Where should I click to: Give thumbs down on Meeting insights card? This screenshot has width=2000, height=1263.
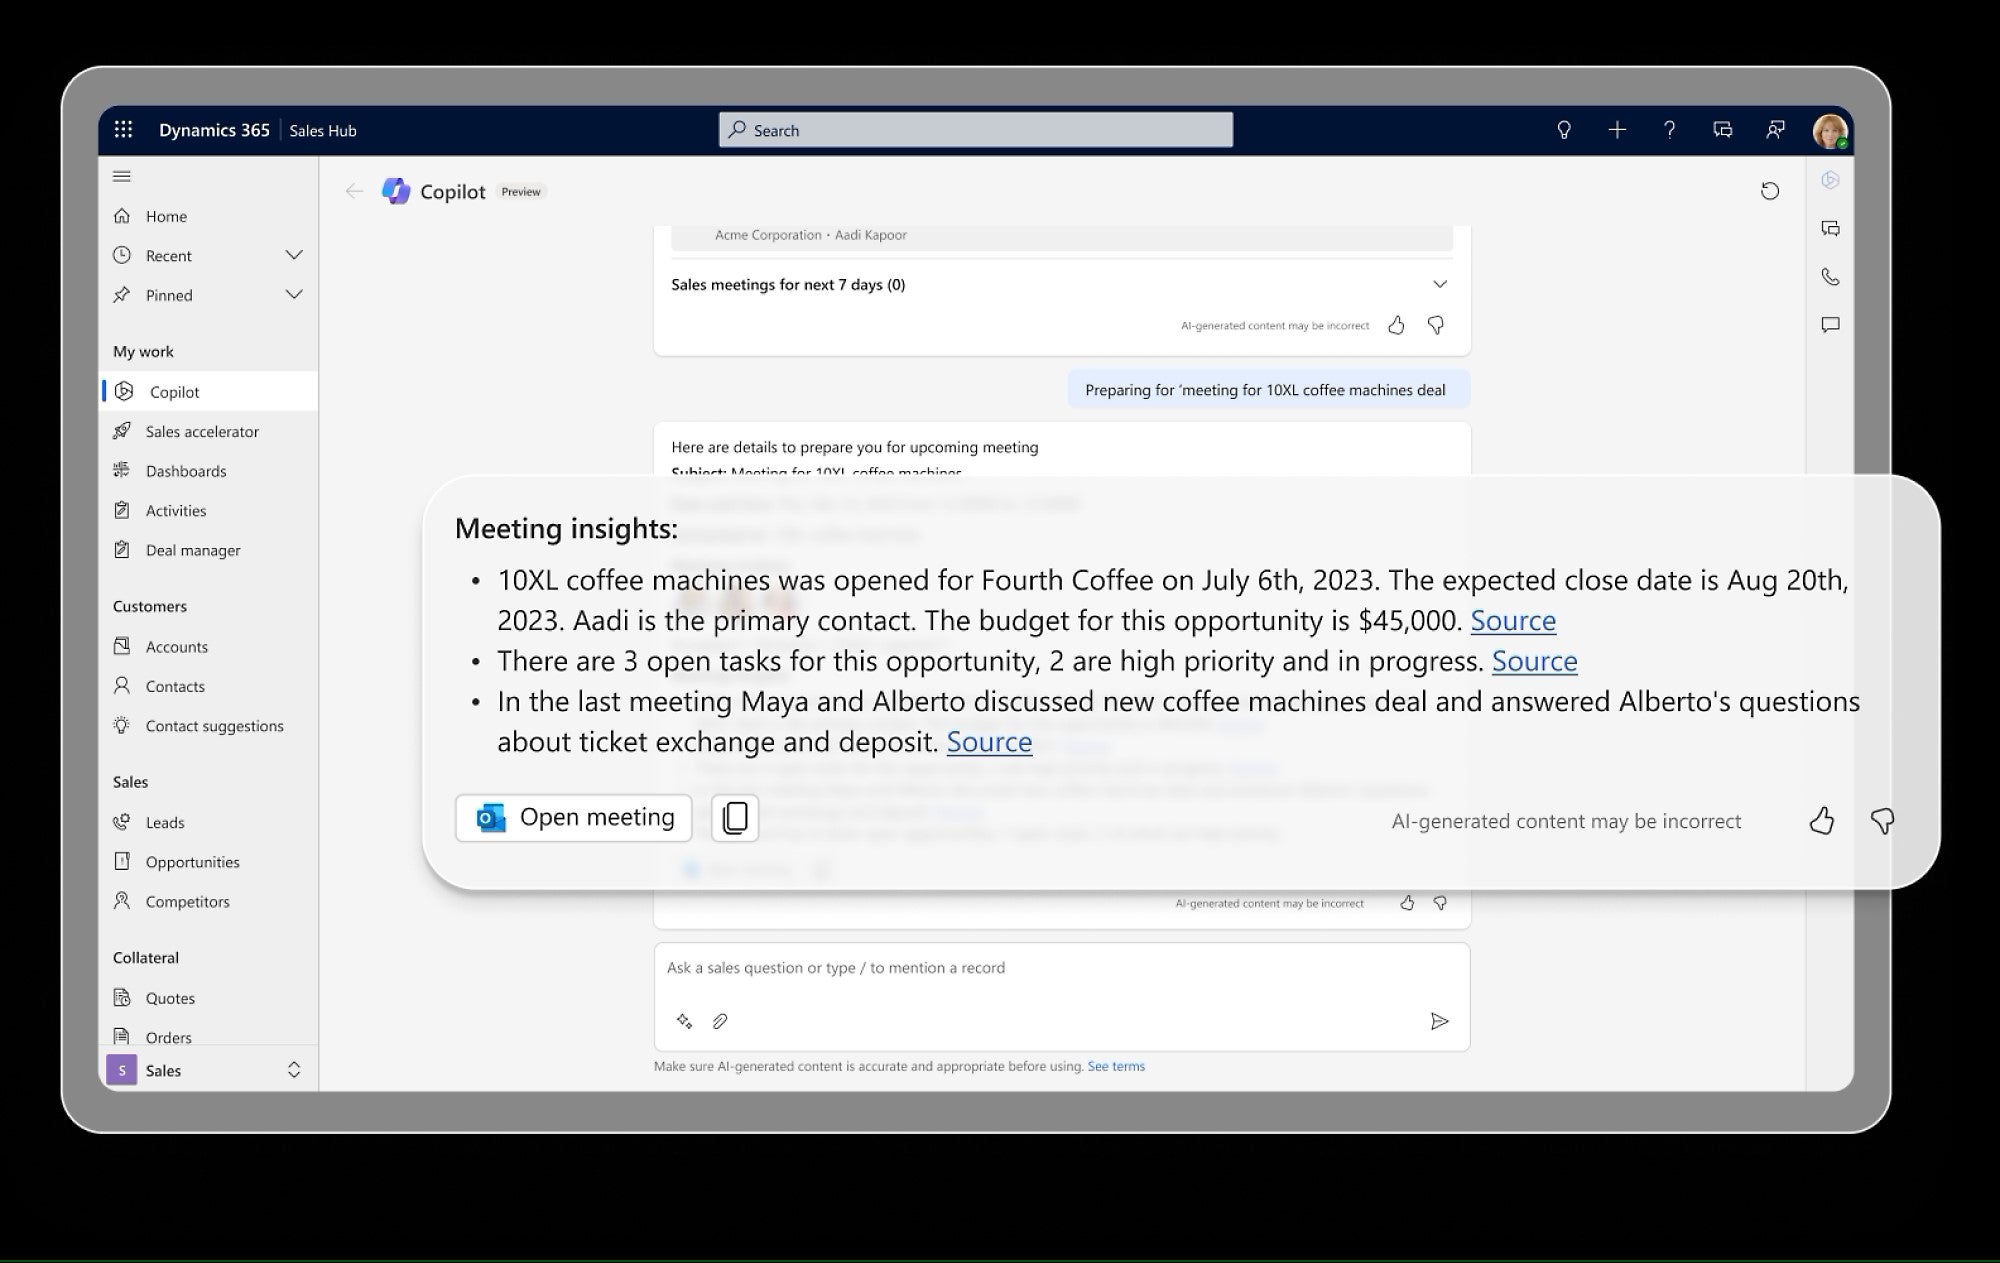pyautogui.click(x=1882, y=821)
